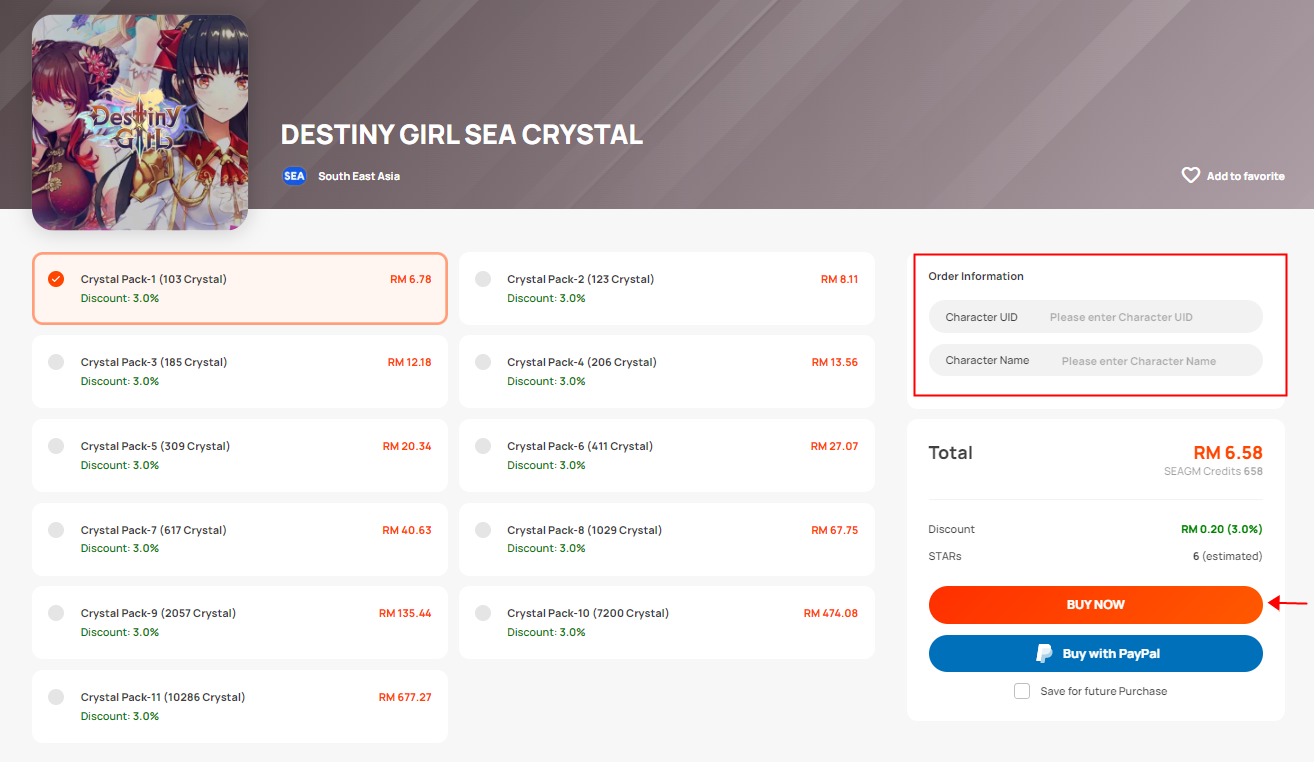The image size is (1314, 762).
Task: Pick Crystal Pack-6 (411 Crystal) radio
Action: coord(483,446)
